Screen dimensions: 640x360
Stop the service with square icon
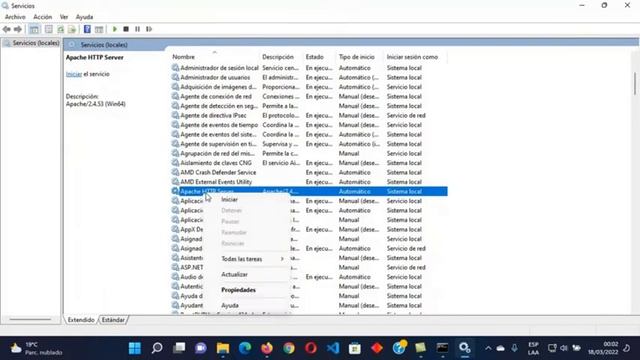(x=126, y=29)
